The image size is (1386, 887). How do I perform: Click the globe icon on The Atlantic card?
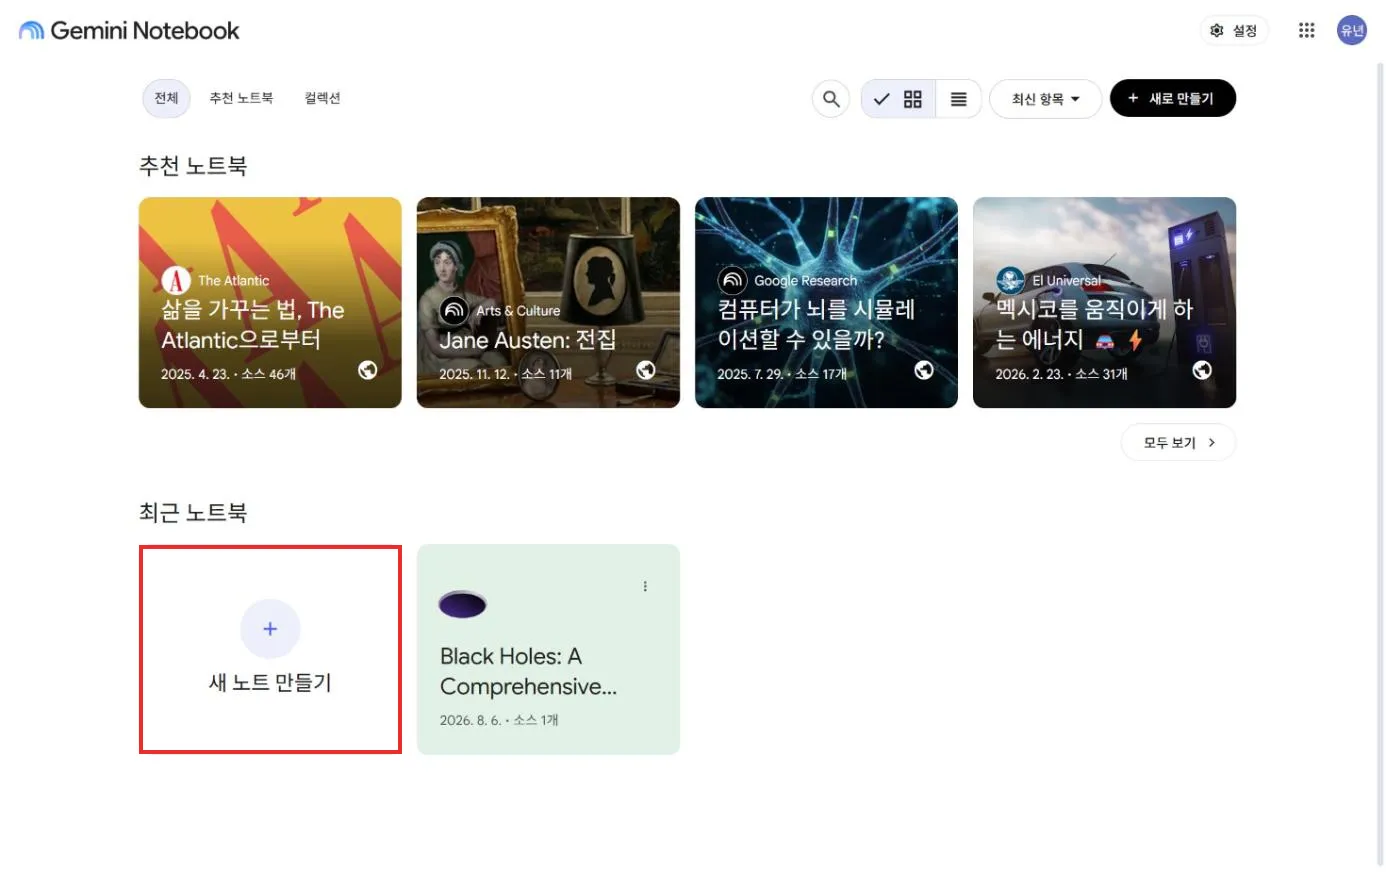tap(368, 370)
